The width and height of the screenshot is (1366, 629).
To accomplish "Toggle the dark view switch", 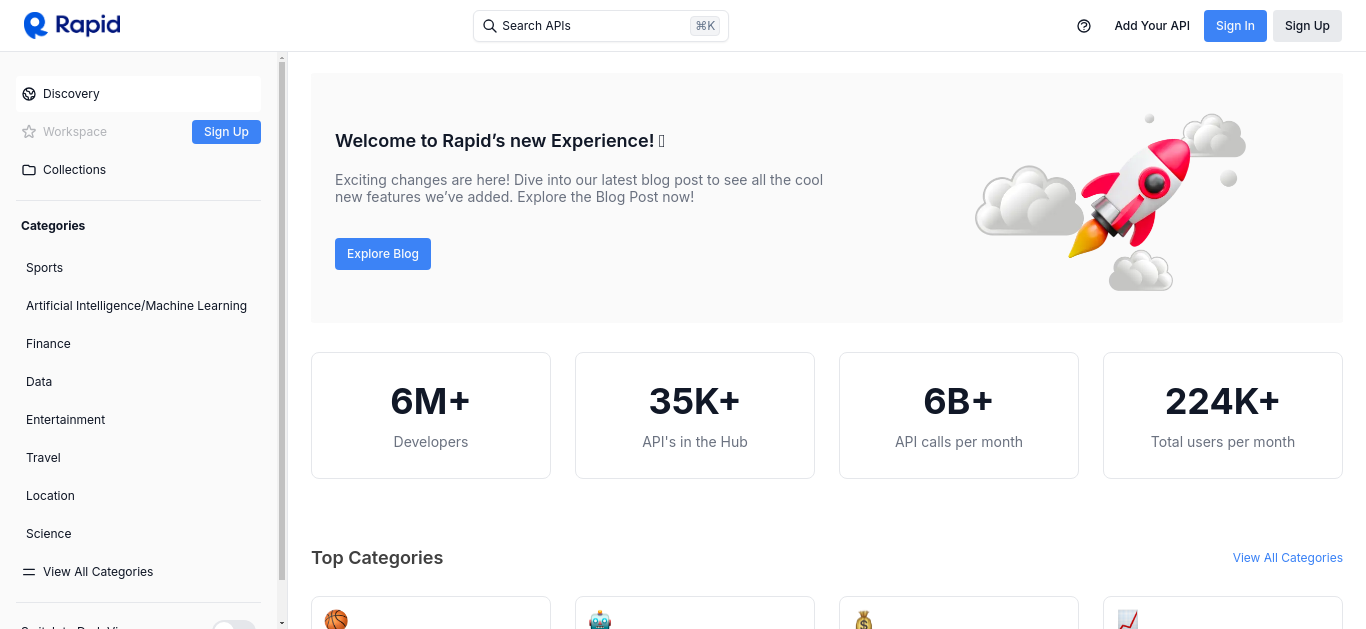I will (x=234, y=625).
